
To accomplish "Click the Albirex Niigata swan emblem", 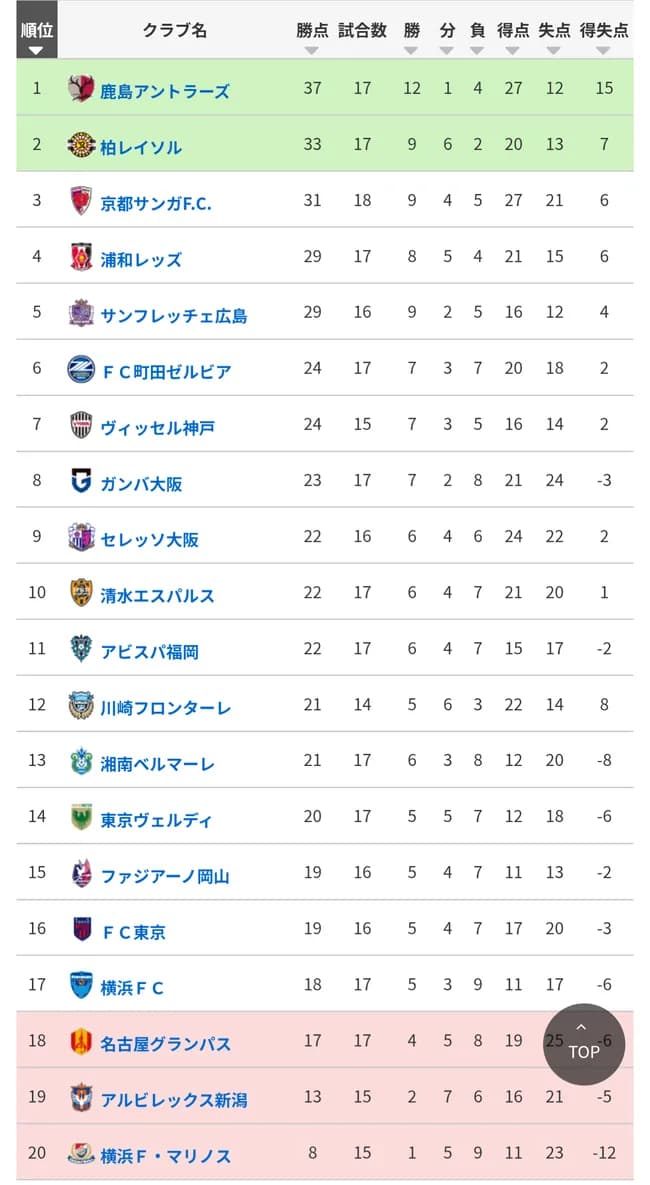I will click(79, 1096).
